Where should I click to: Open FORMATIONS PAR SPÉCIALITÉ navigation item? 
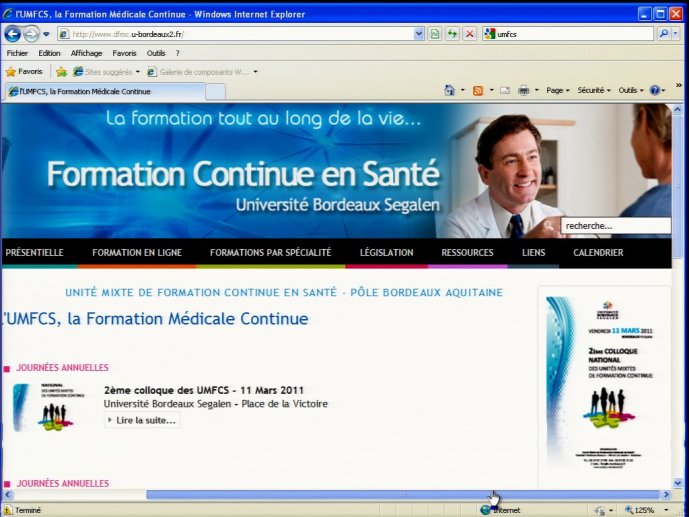coord(270,253)
